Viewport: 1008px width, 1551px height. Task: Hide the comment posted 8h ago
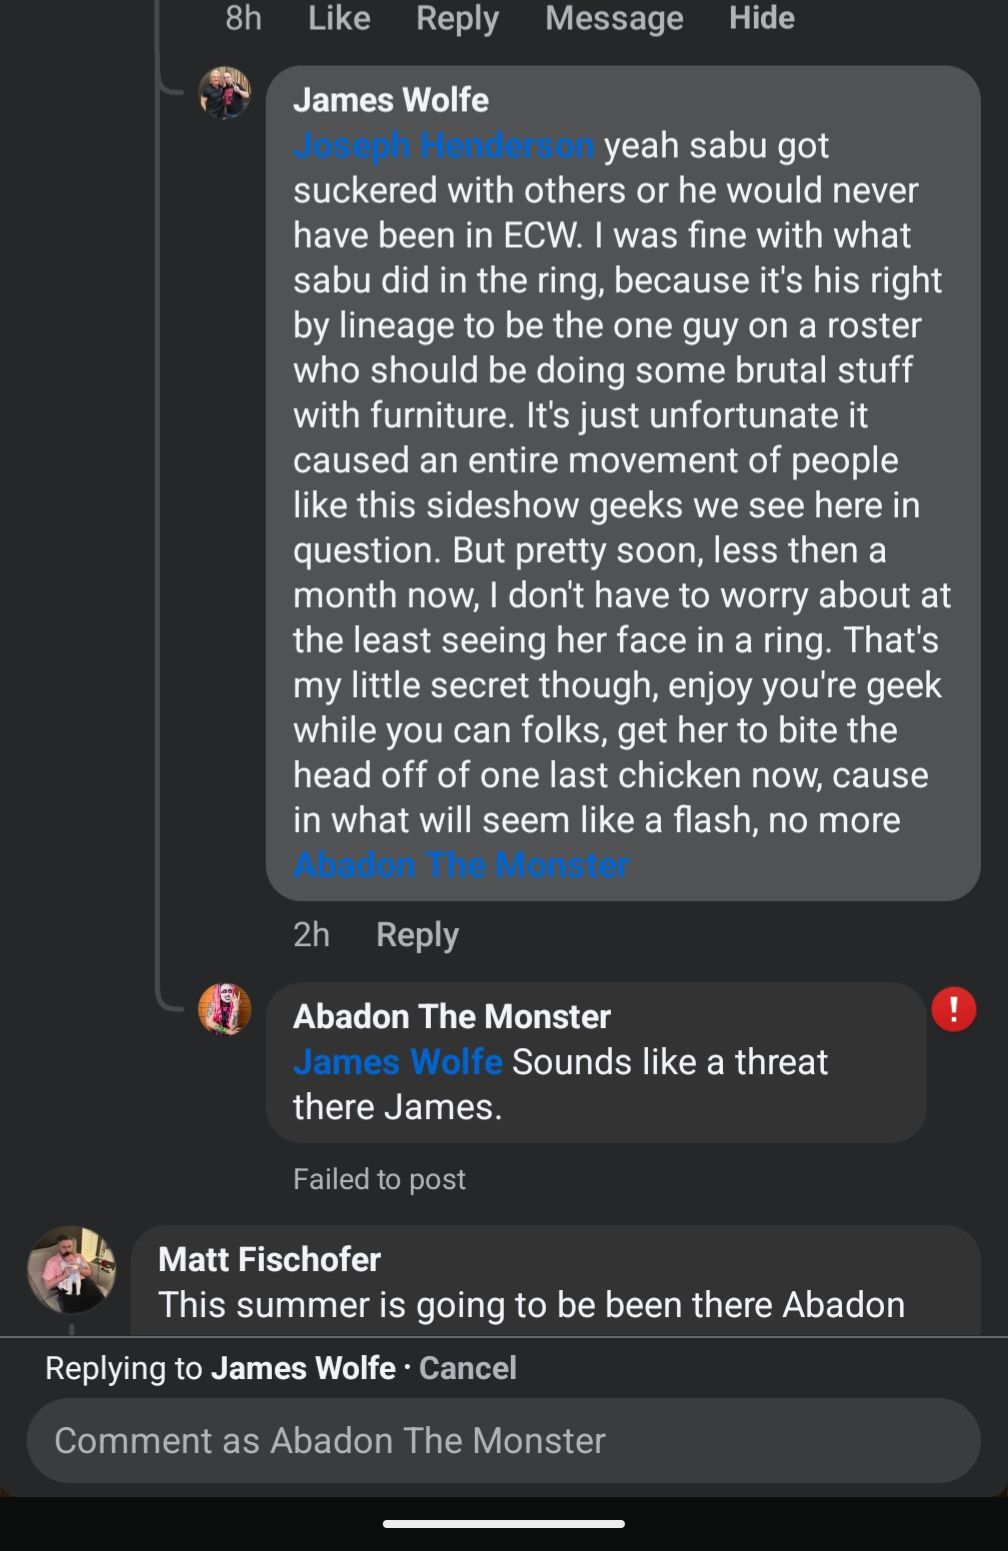click(x=762, y=18)
